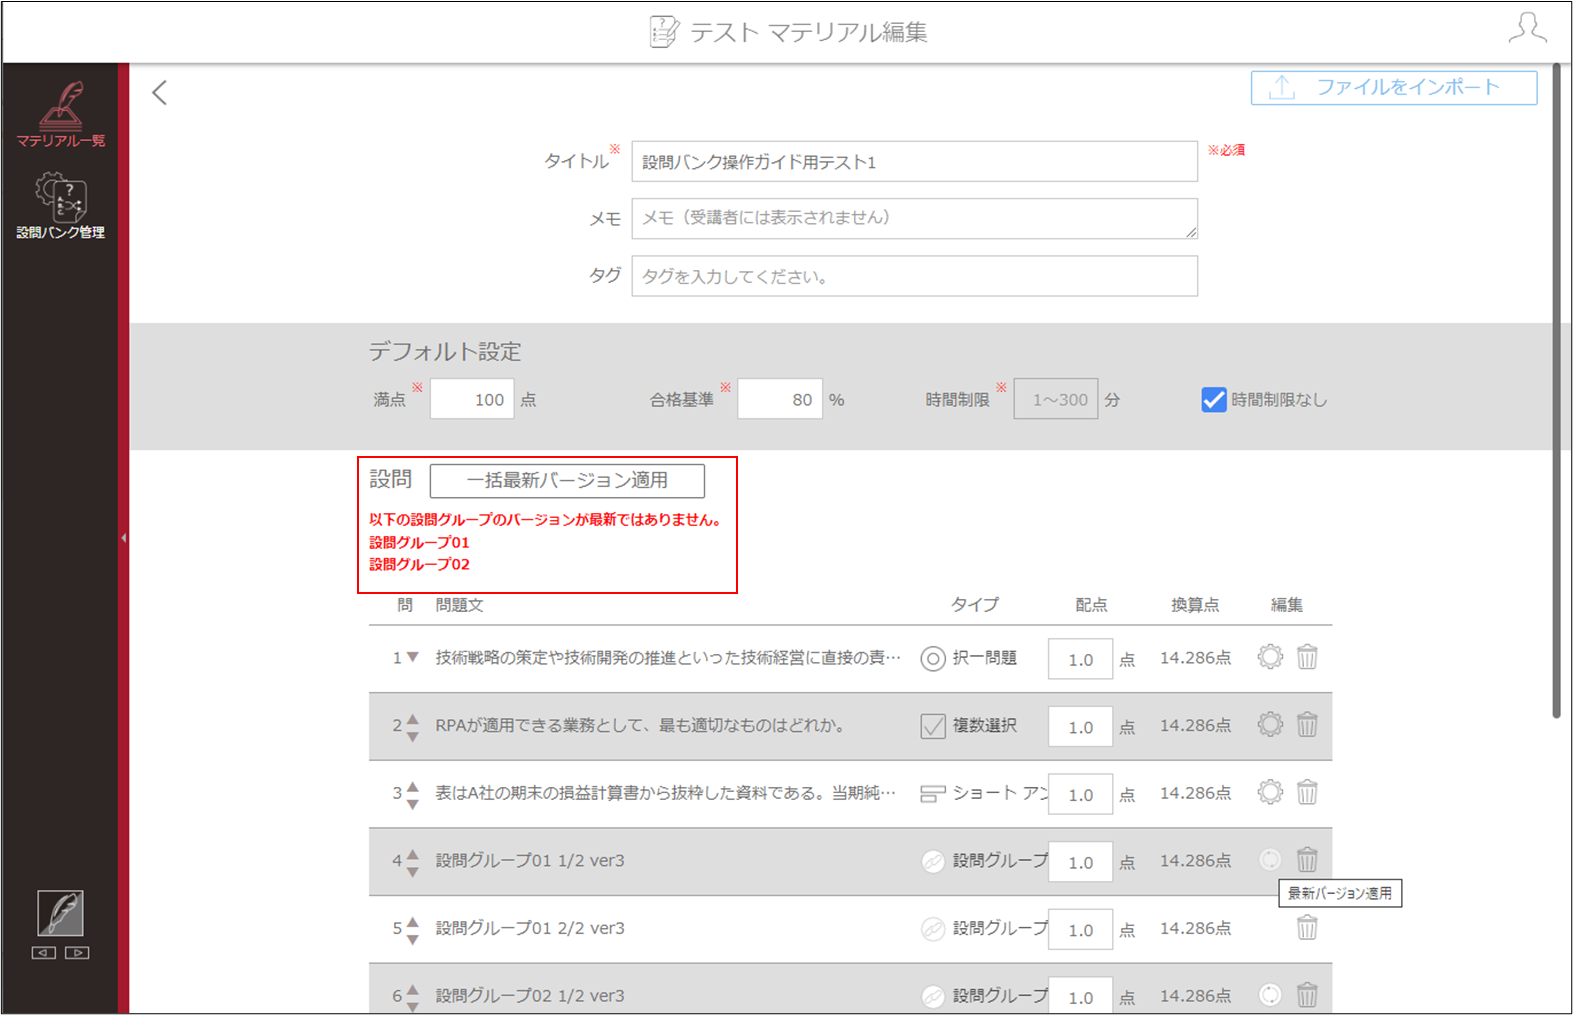Click the 合格基準 percentage field
The height and width of the screenshot is (1015, 1573).
780,399
